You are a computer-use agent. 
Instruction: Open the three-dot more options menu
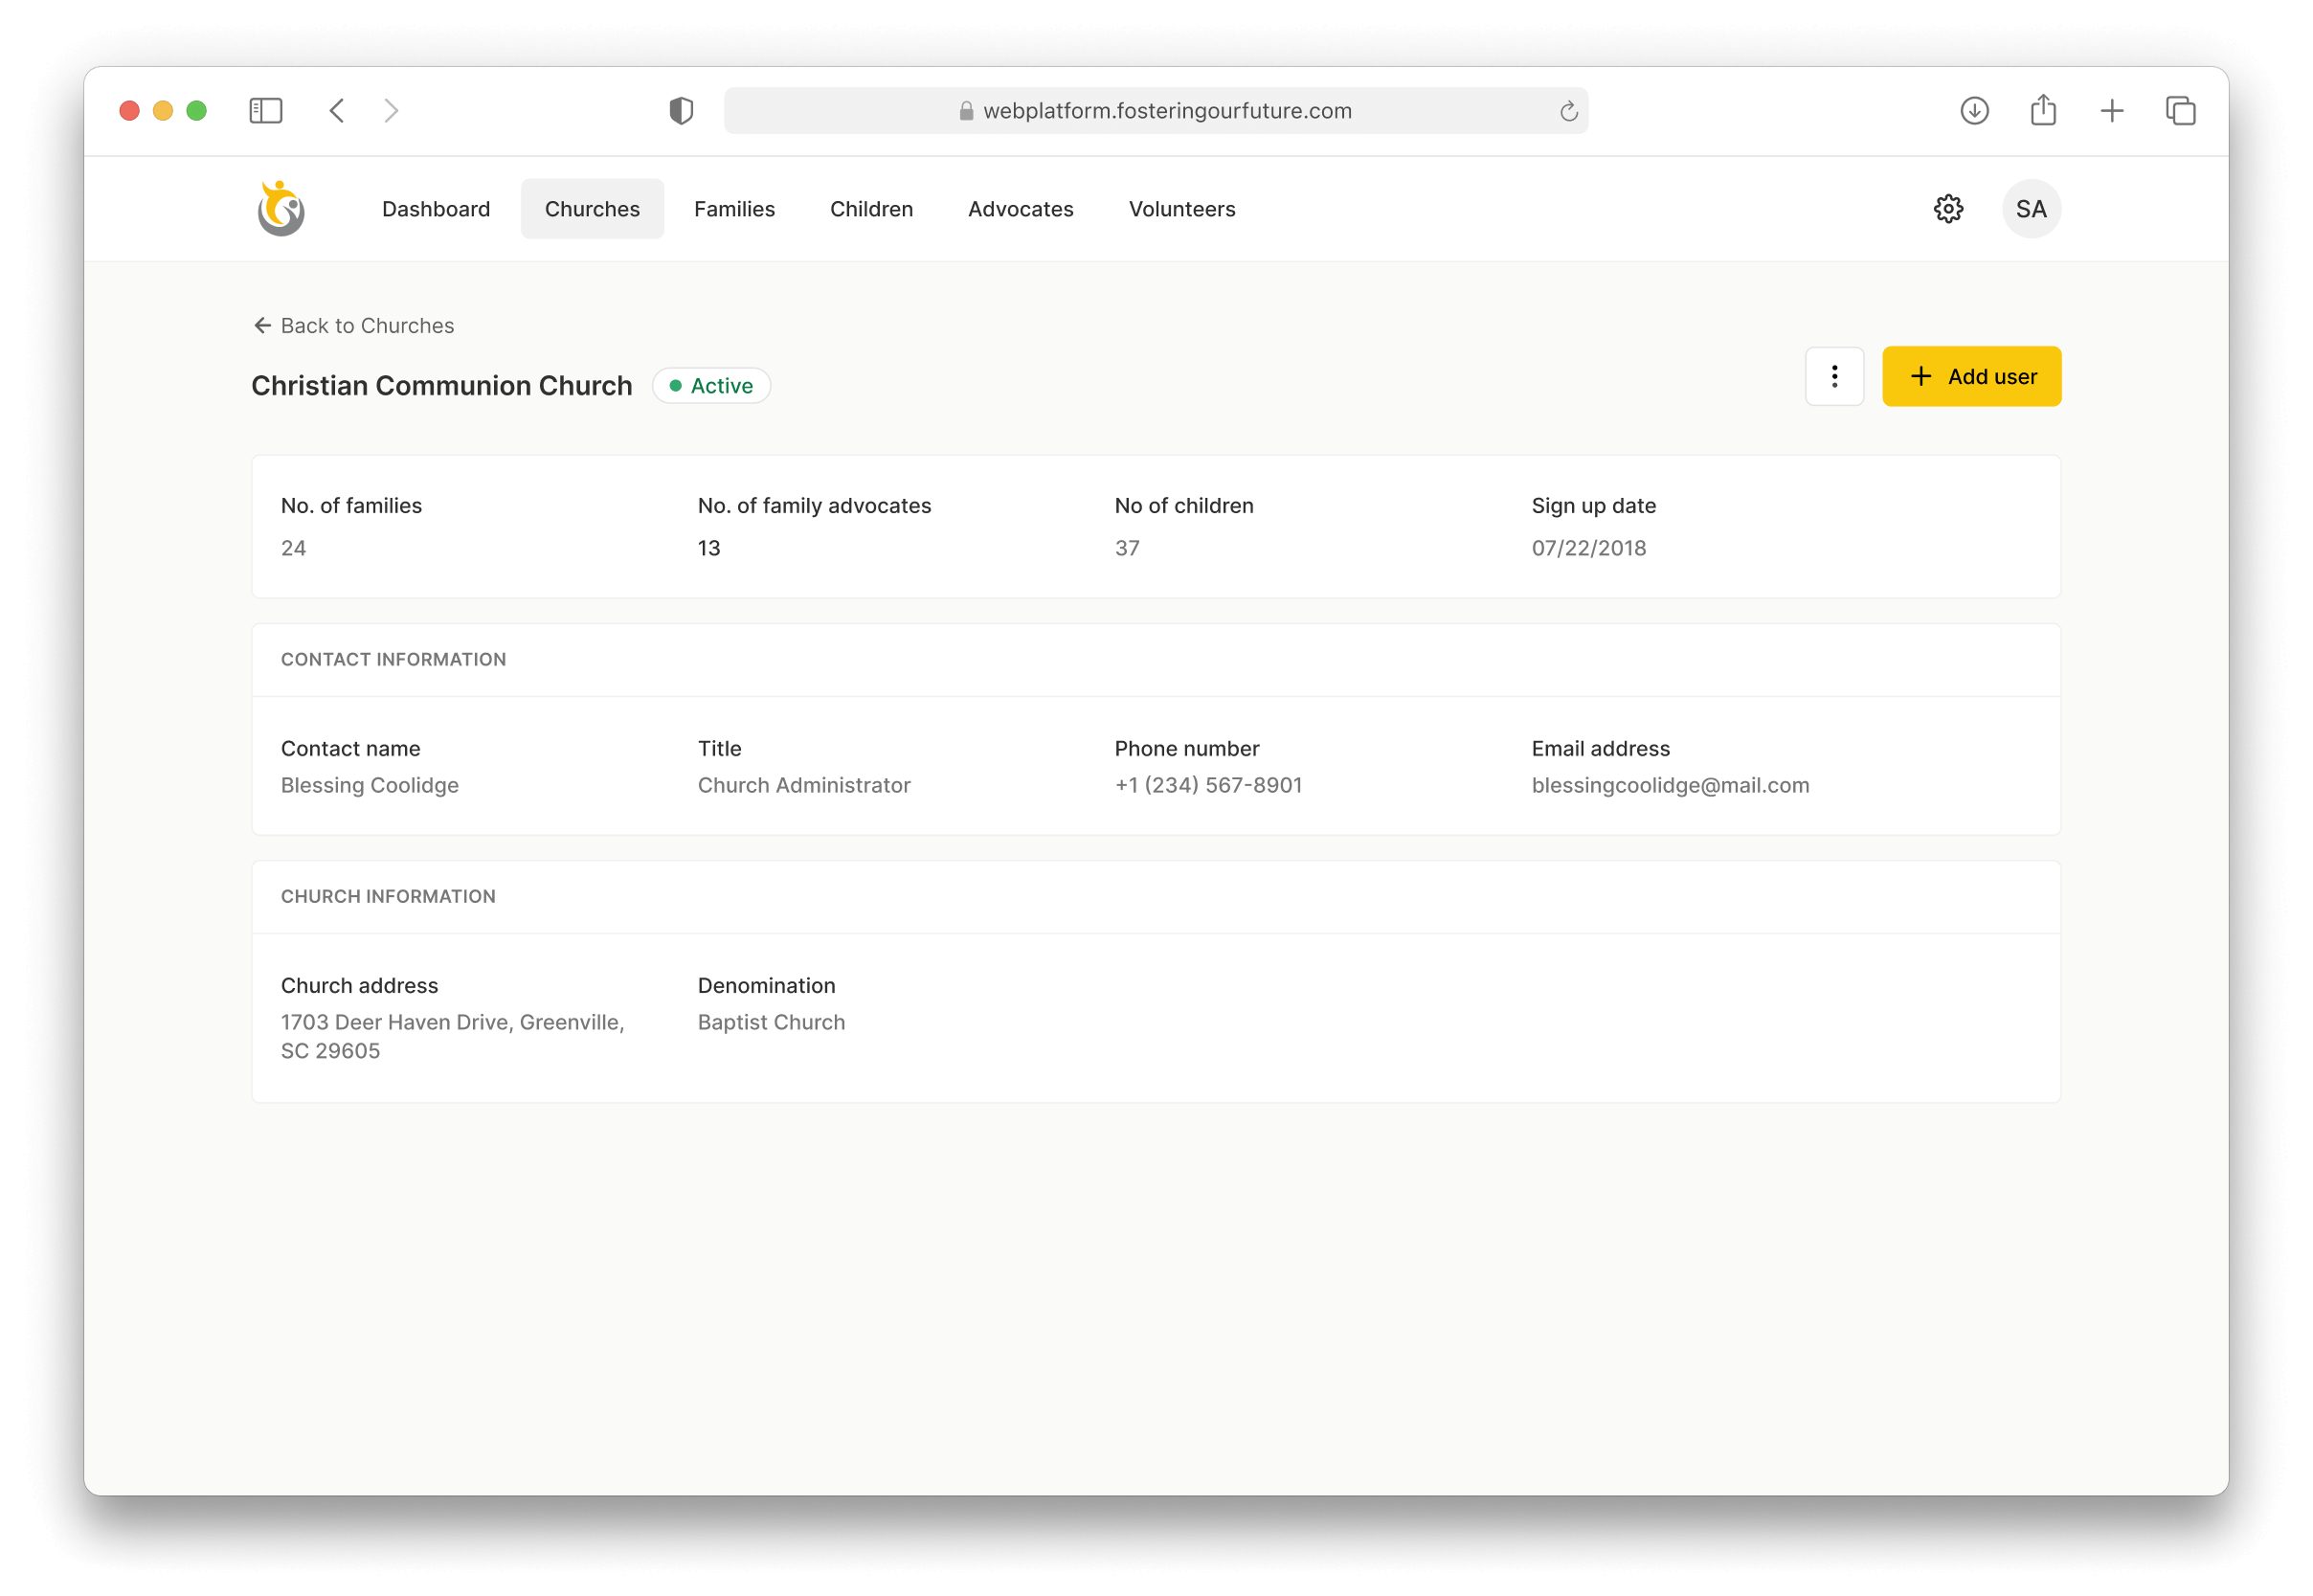click(1834, 377)
